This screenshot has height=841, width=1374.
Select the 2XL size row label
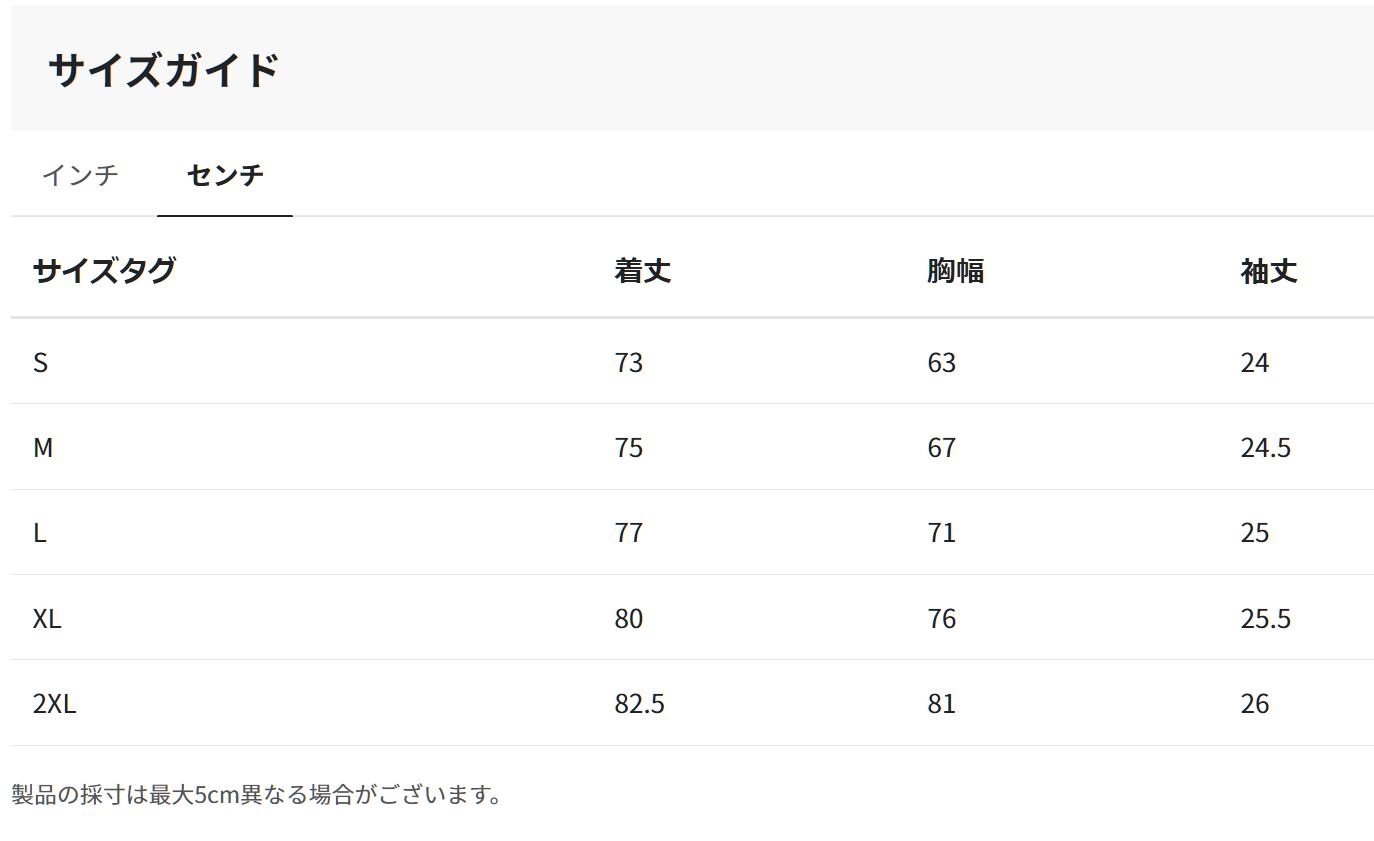point(54,703)
